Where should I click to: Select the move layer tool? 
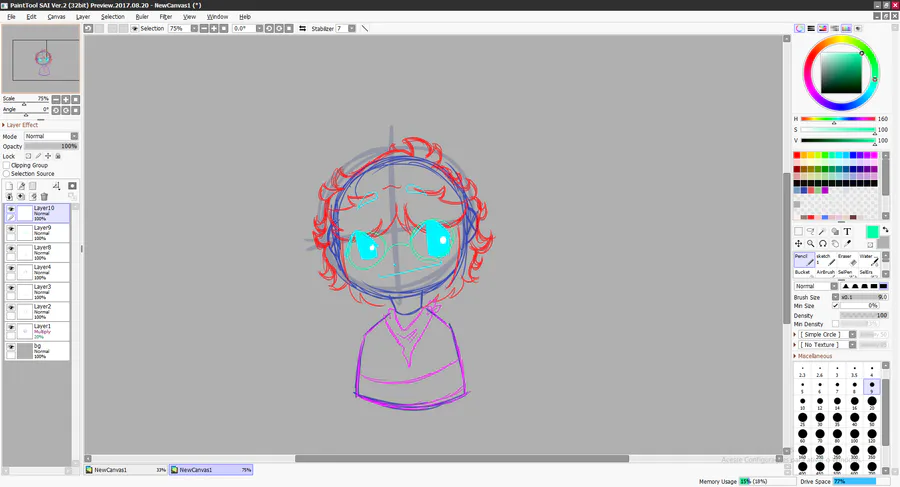coord(798,244)
